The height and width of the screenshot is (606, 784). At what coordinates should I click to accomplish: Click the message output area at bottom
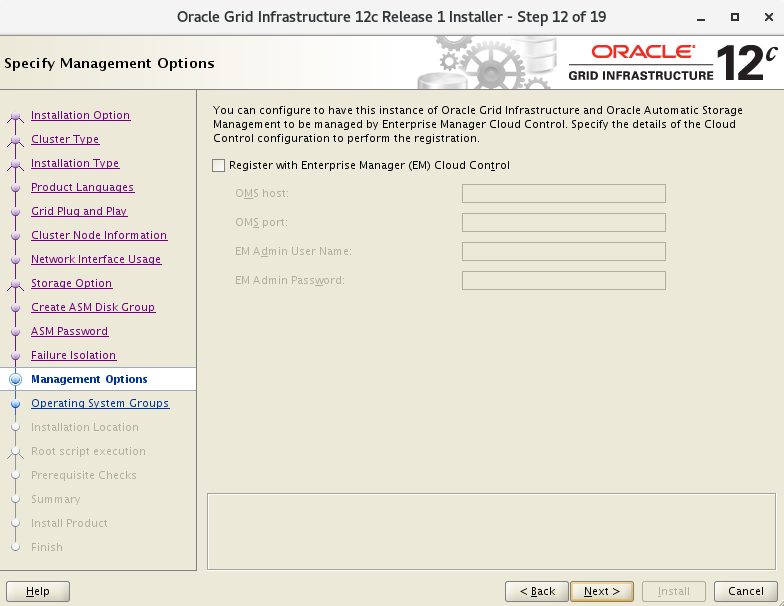(x=491, y=532)
